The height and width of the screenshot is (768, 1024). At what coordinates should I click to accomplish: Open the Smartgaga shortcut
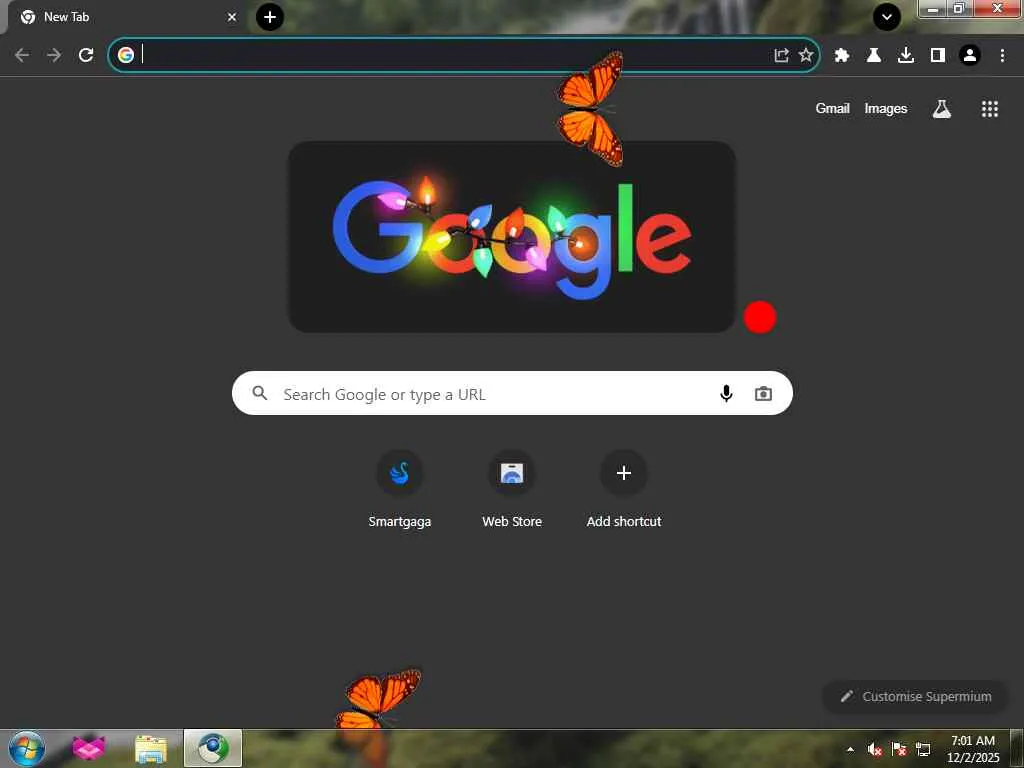[400, 490]
